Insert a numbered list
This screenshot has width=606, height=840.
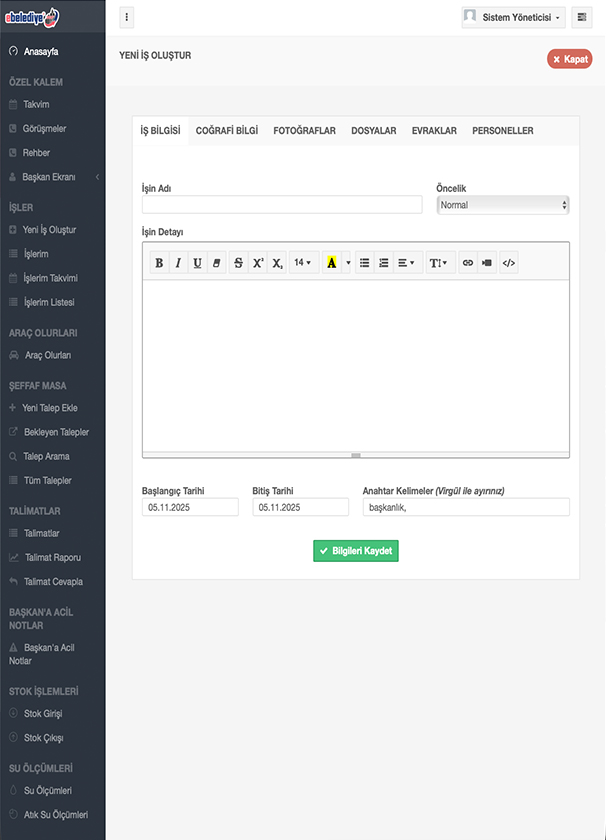pos(383,263)
